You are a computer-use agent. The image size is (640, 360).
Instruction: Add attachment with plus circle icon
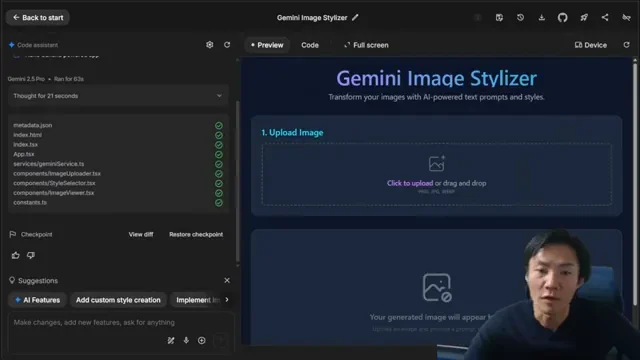(202, 340)
